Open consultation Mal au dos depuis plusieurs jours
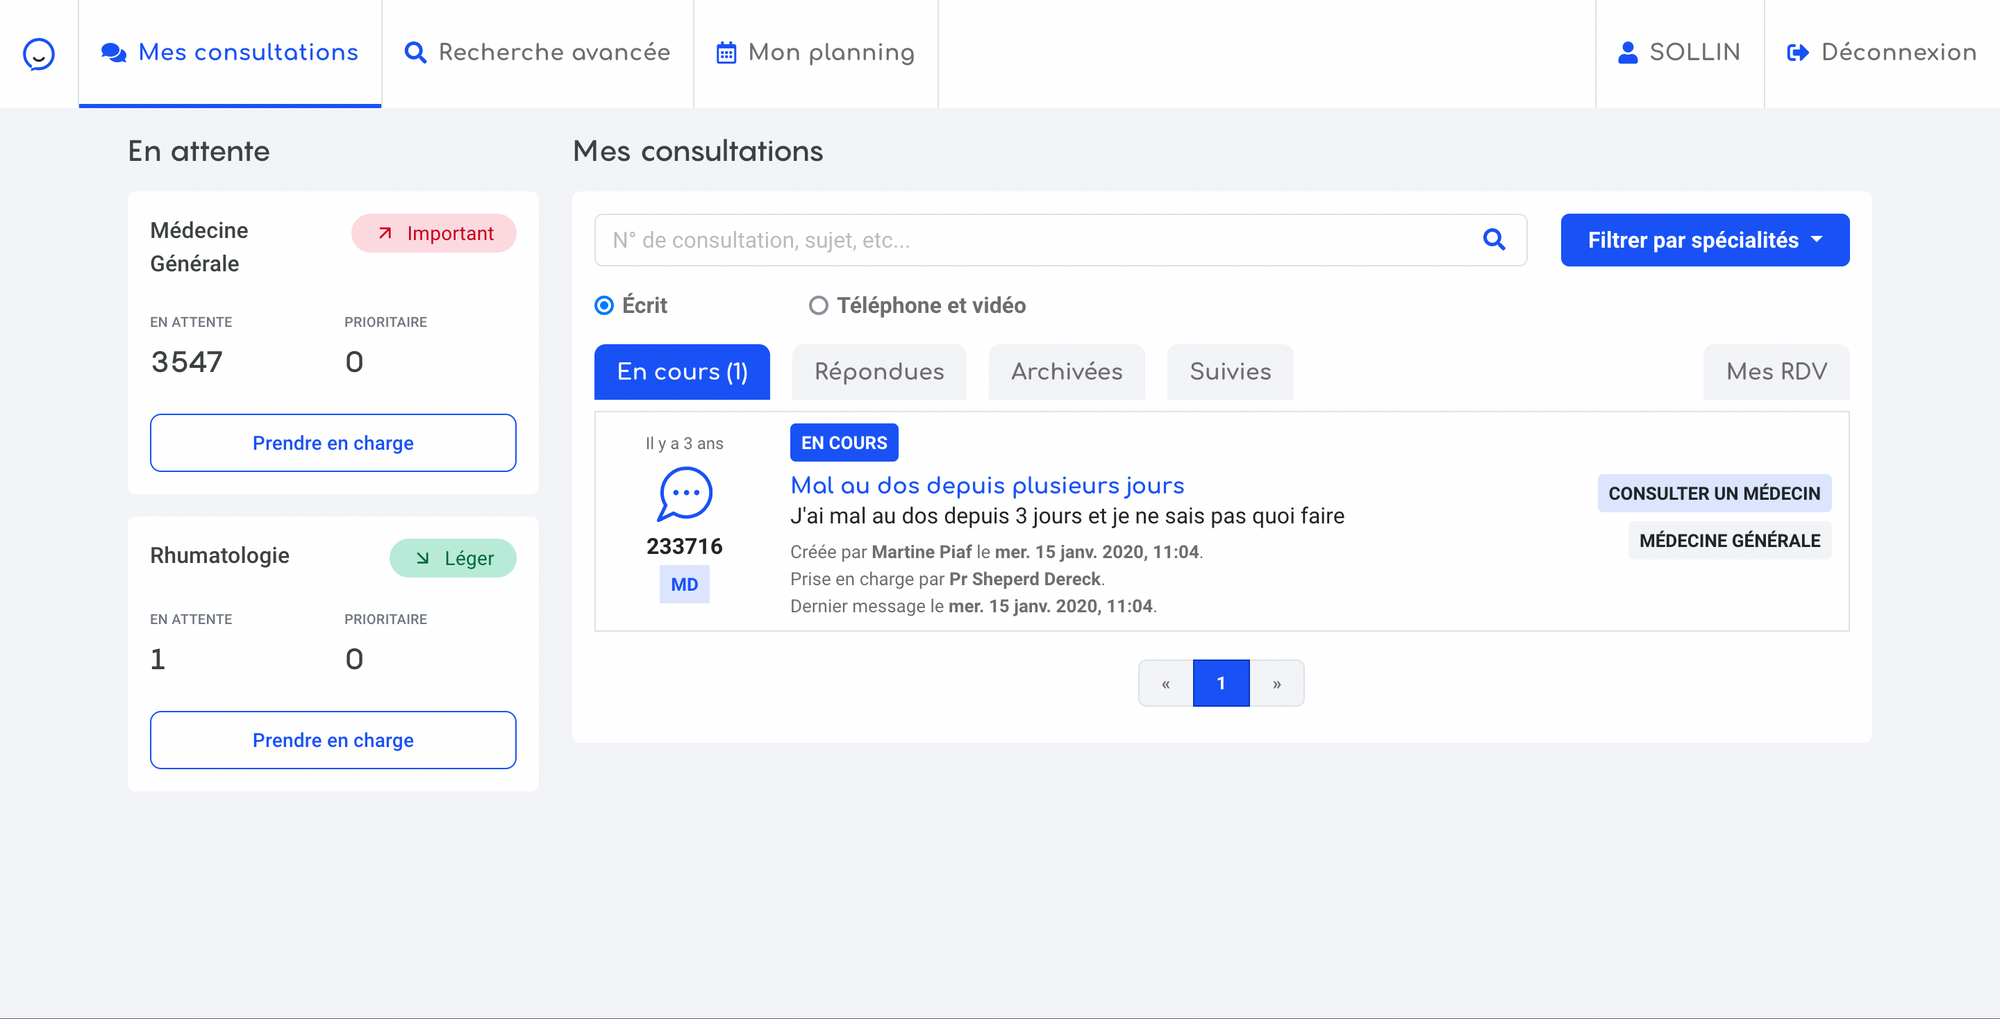Screen dimensions: 2000x1019 click(x=987, y=486)
